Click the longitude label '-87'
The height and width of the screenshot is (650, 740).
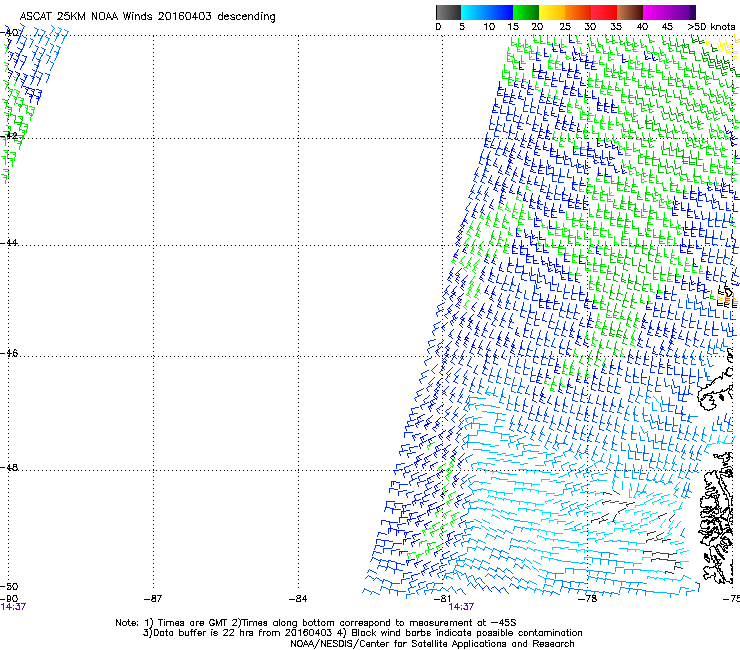point(153,599)
